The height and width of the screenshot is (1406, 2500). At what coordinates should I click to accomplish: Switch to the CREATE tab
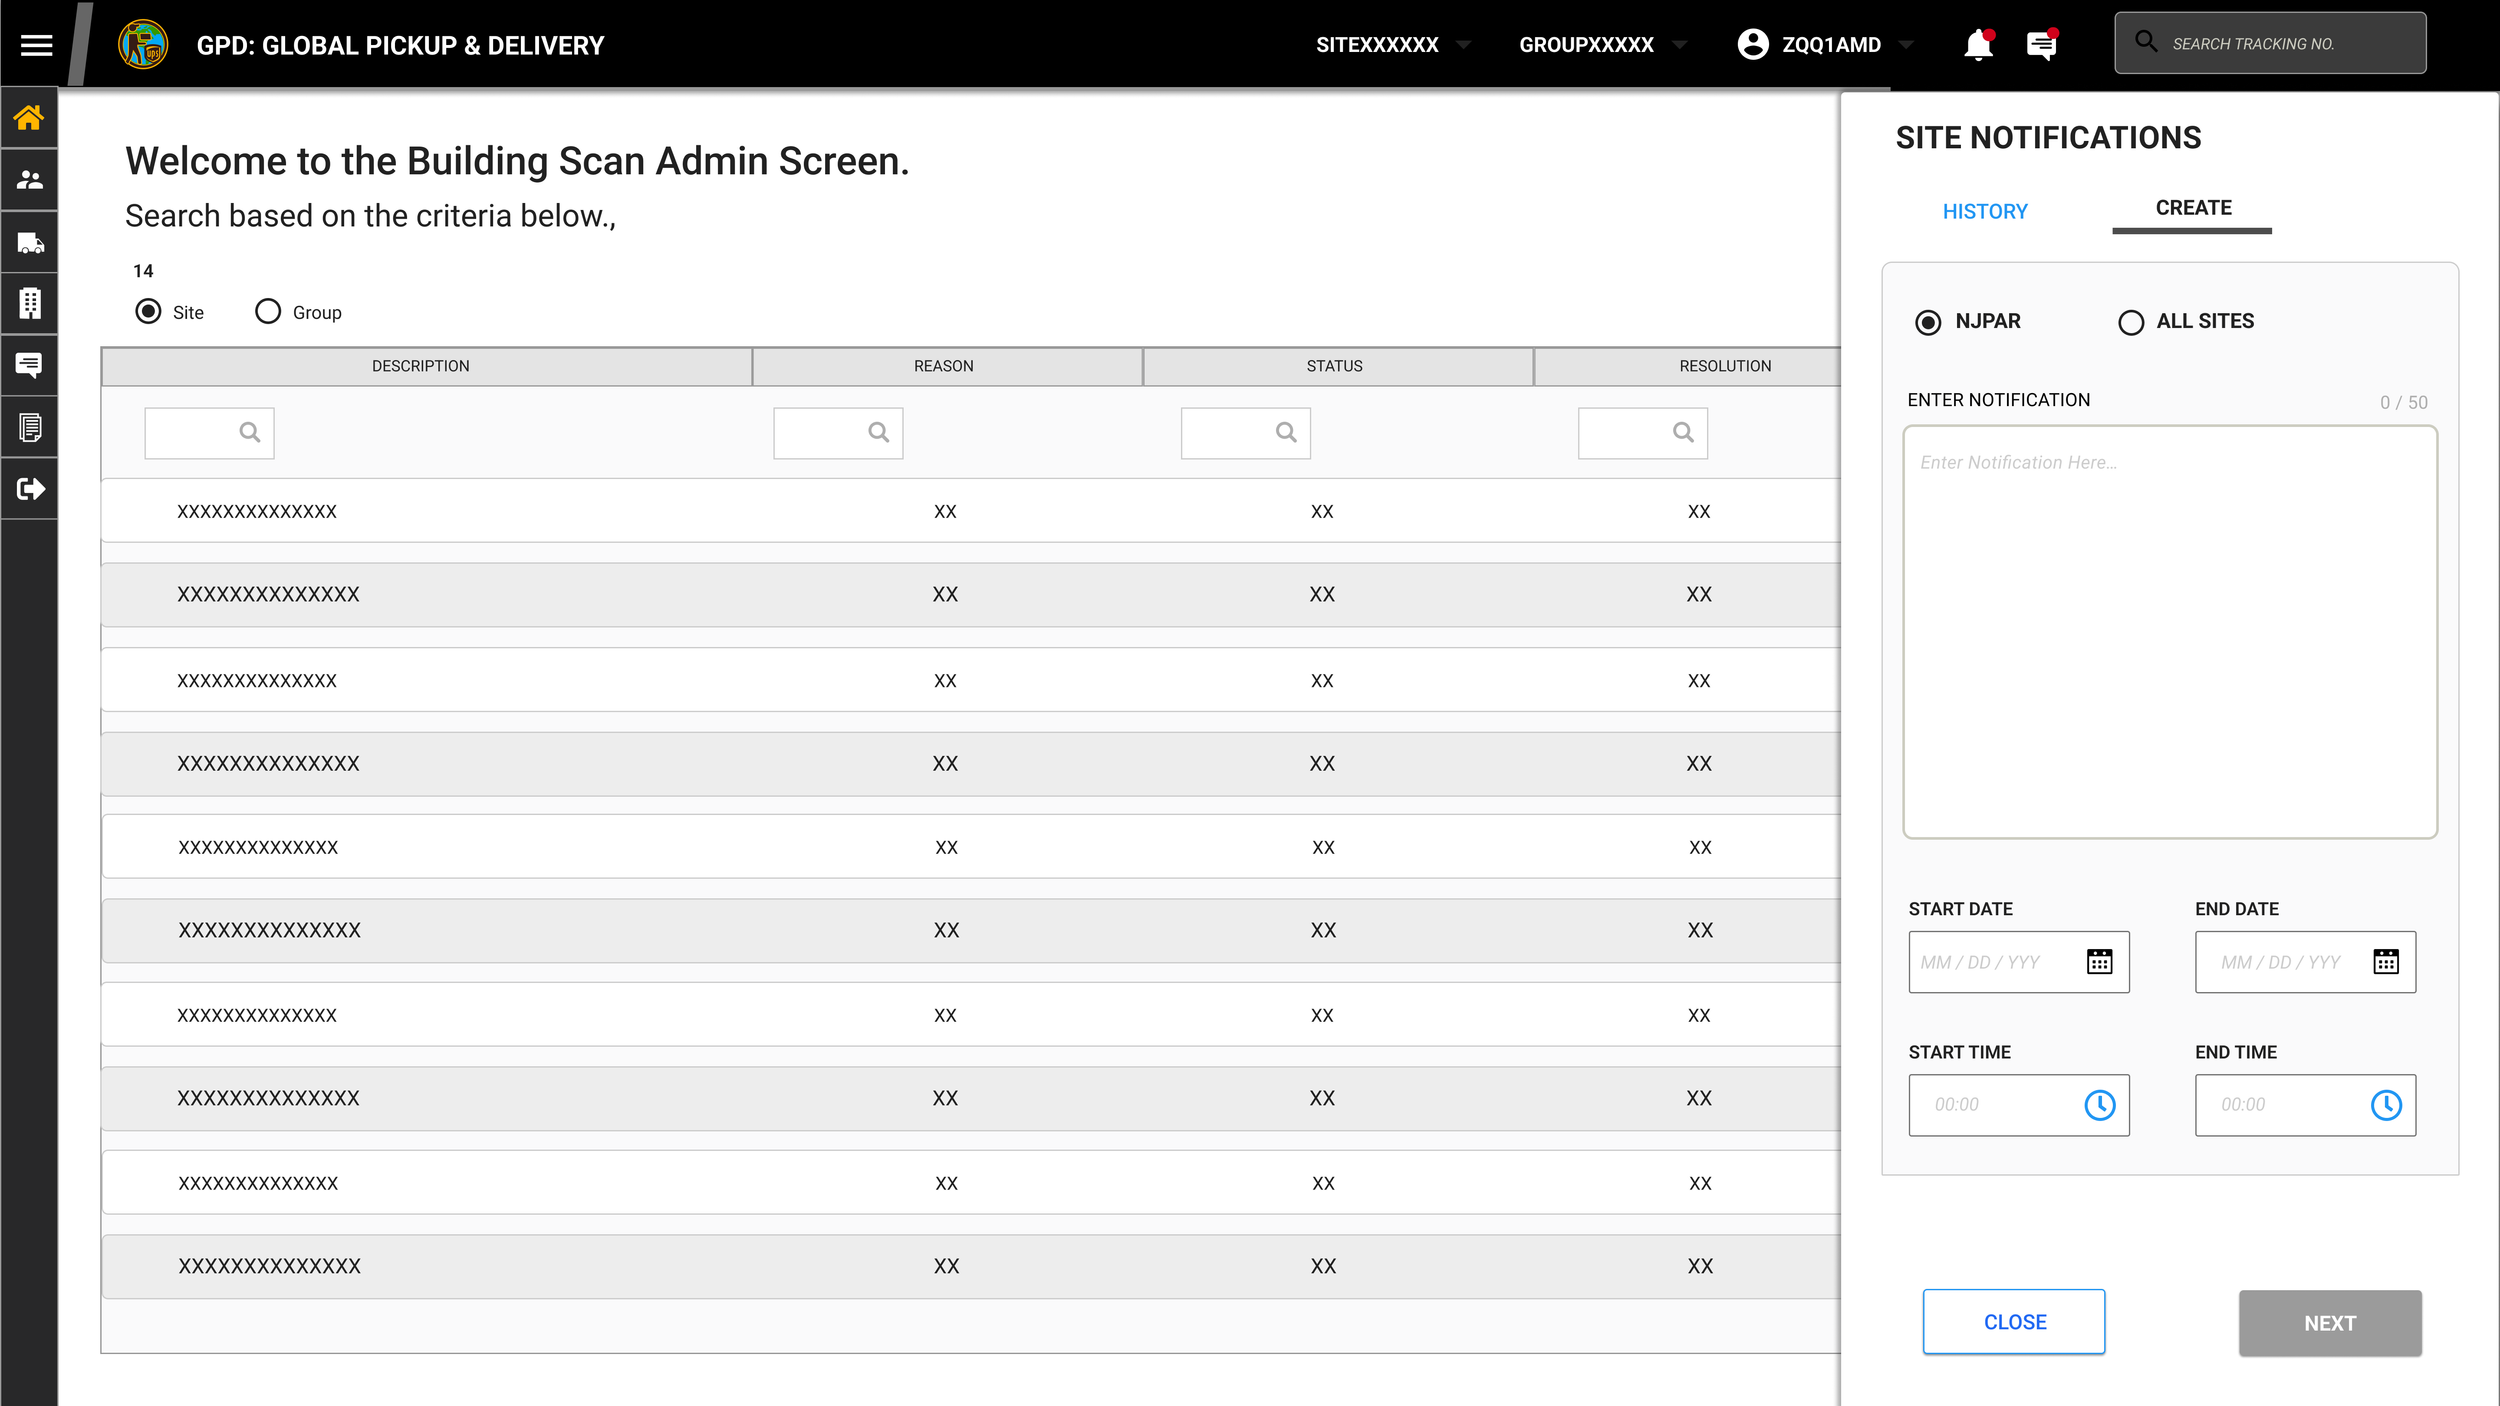(2192, 208)
